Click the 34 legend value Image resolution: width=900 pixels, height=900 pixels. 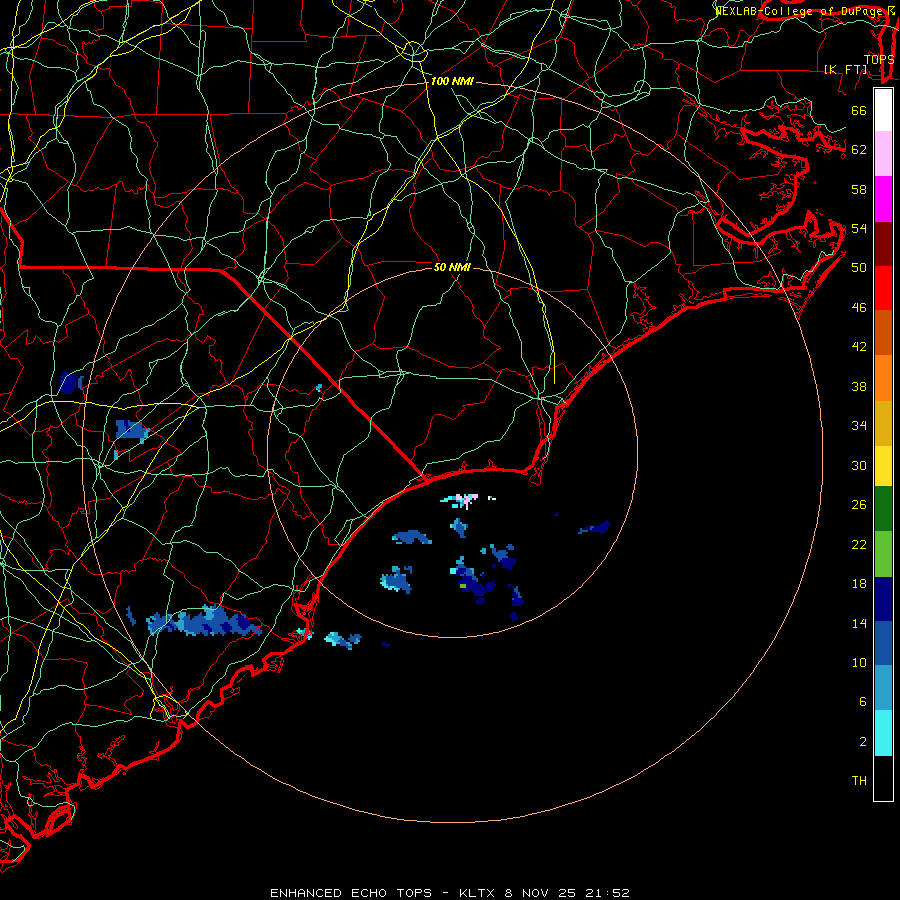(x=859, y=425)
